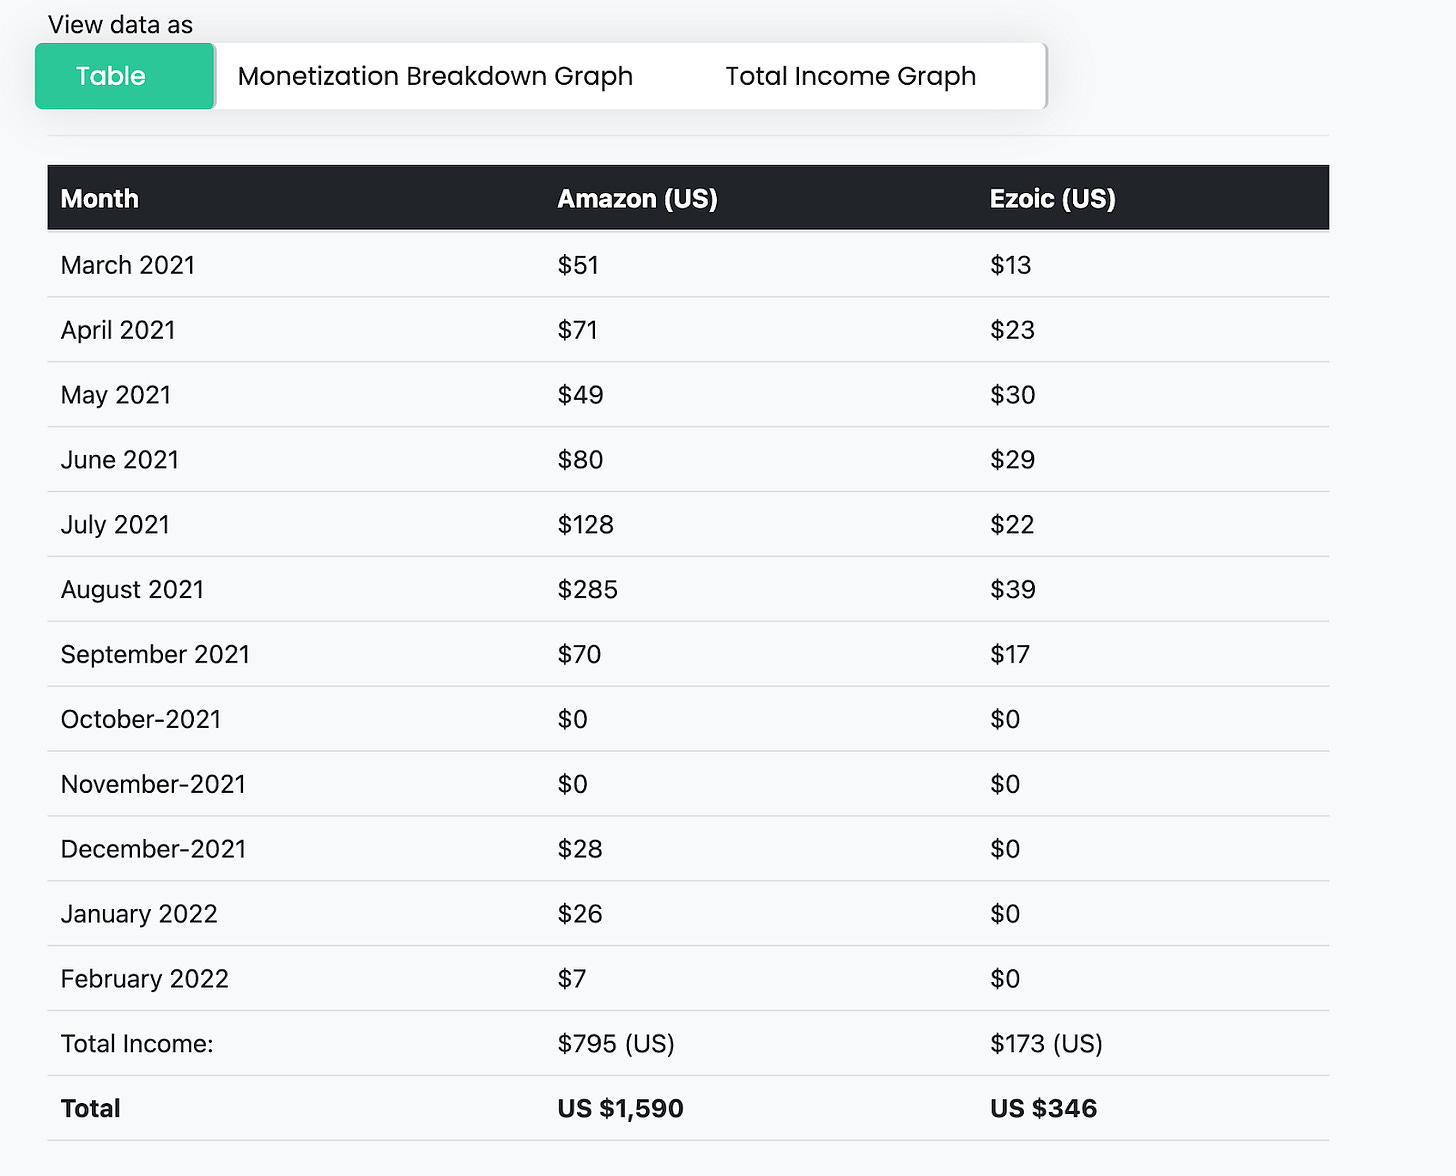
Task: Click the Amazon (US) column header
Action: tap(637, 198)
